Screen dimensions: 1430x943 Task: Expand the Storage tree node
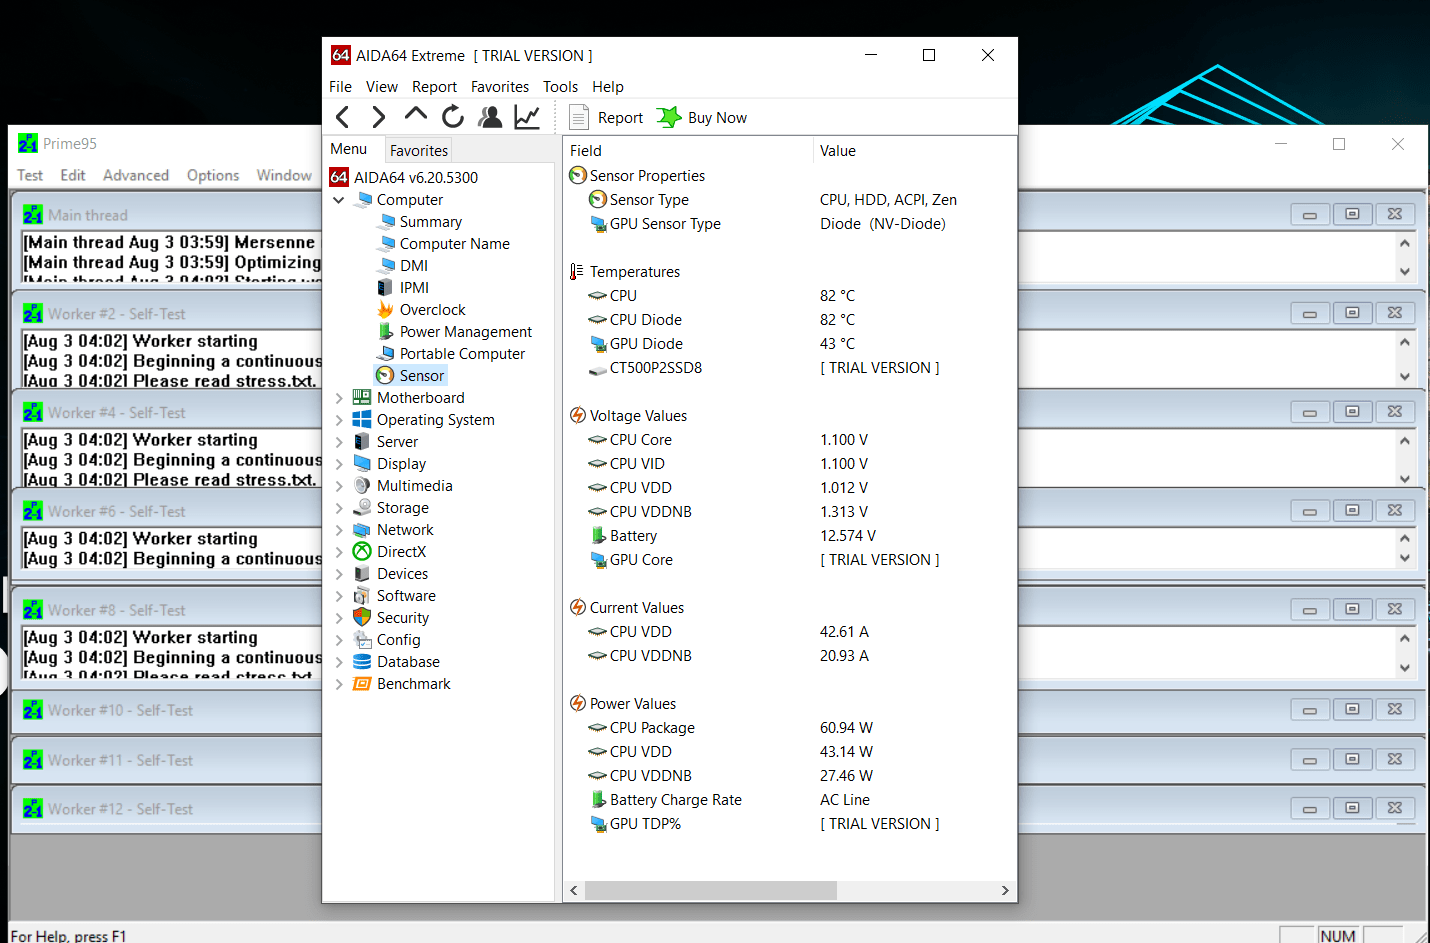tap(339, 508)
